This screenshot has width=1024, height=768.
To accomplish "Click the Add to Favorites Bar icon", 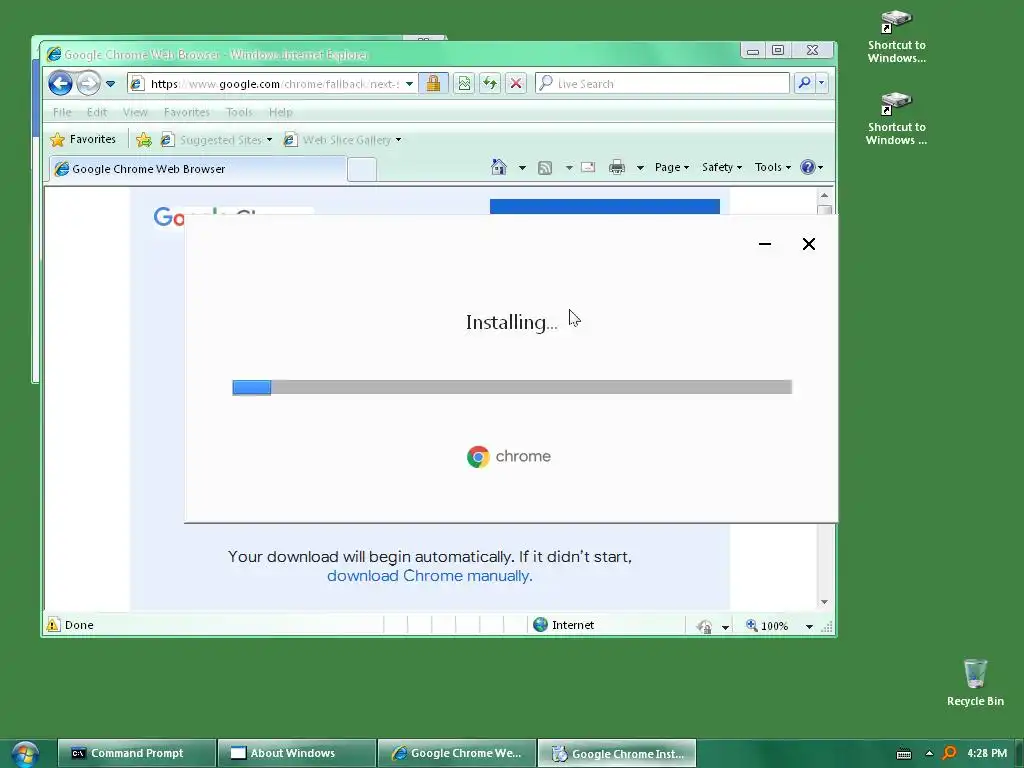I will 144,140.
